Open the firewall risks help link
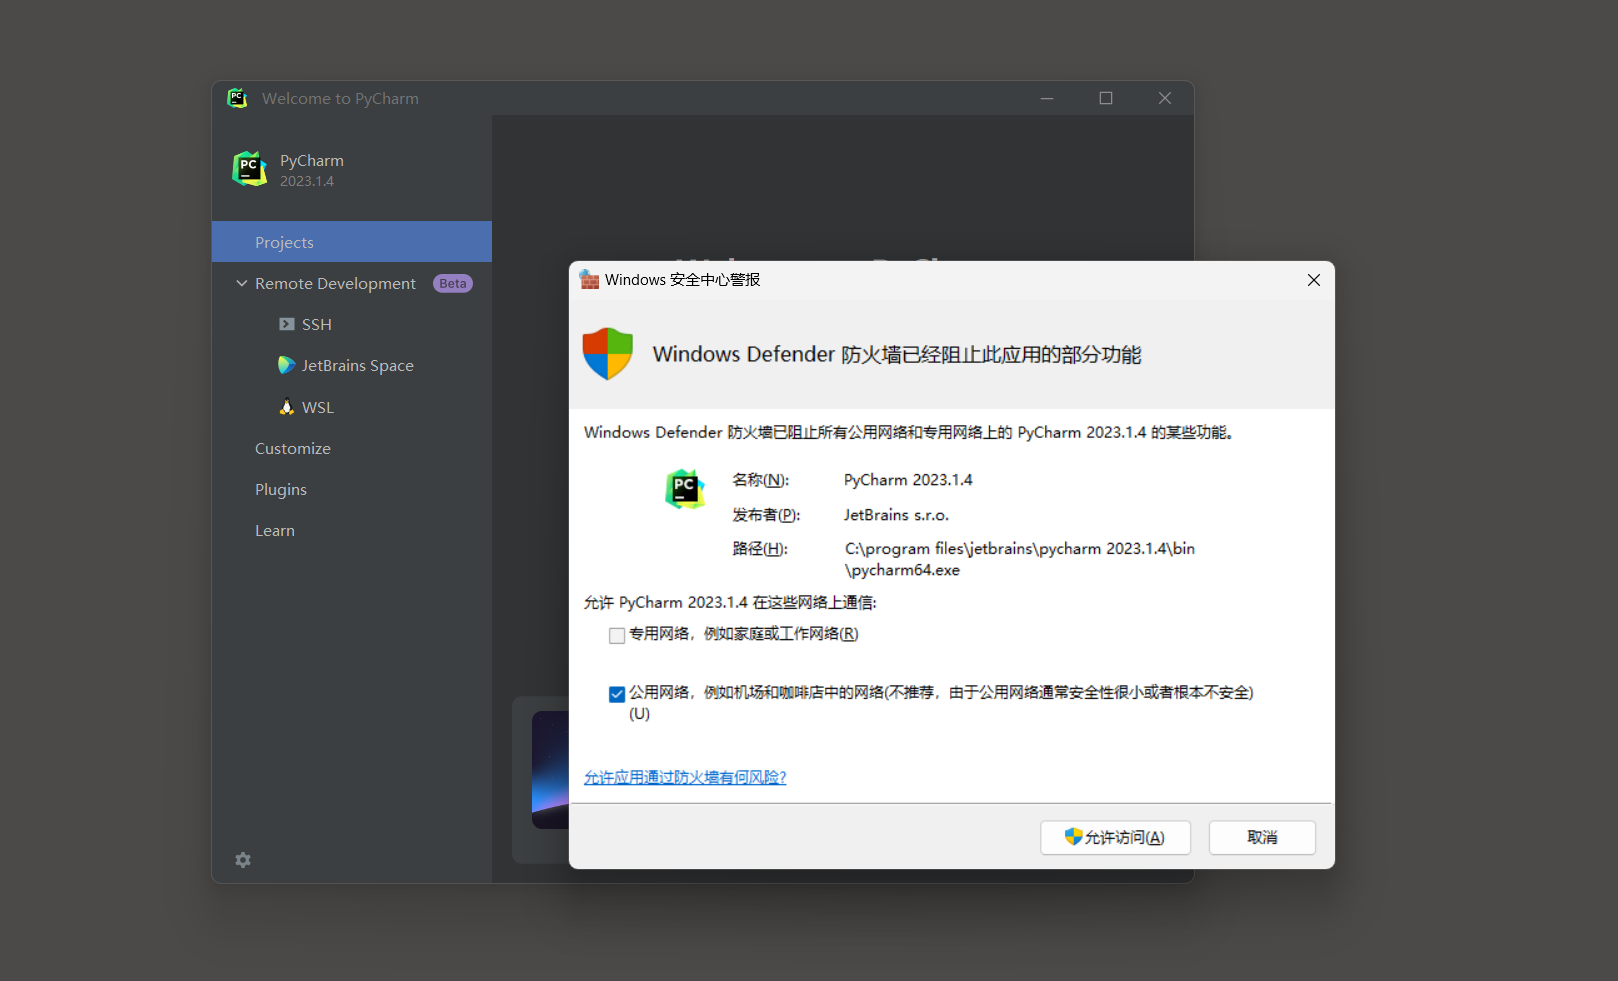This screenshot has width=1618, height=981. (685, 777)
